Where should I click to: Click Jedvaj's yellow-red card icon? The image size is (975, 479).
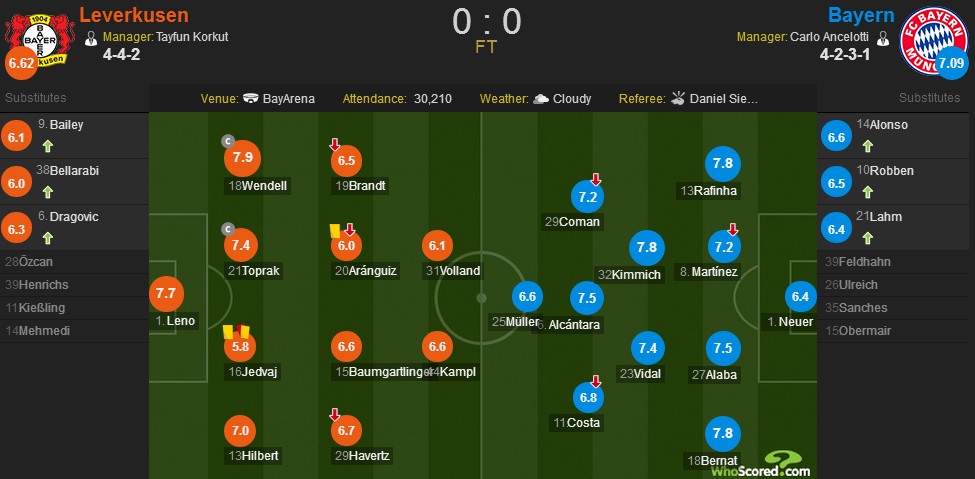click(236, 331)
